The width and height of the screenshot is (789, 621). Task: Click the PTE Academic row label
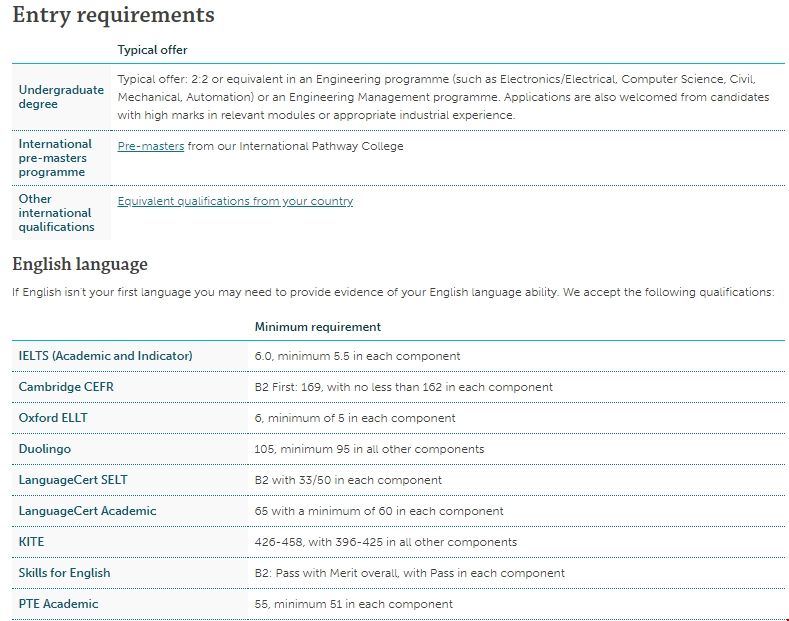tap(59, 604)
